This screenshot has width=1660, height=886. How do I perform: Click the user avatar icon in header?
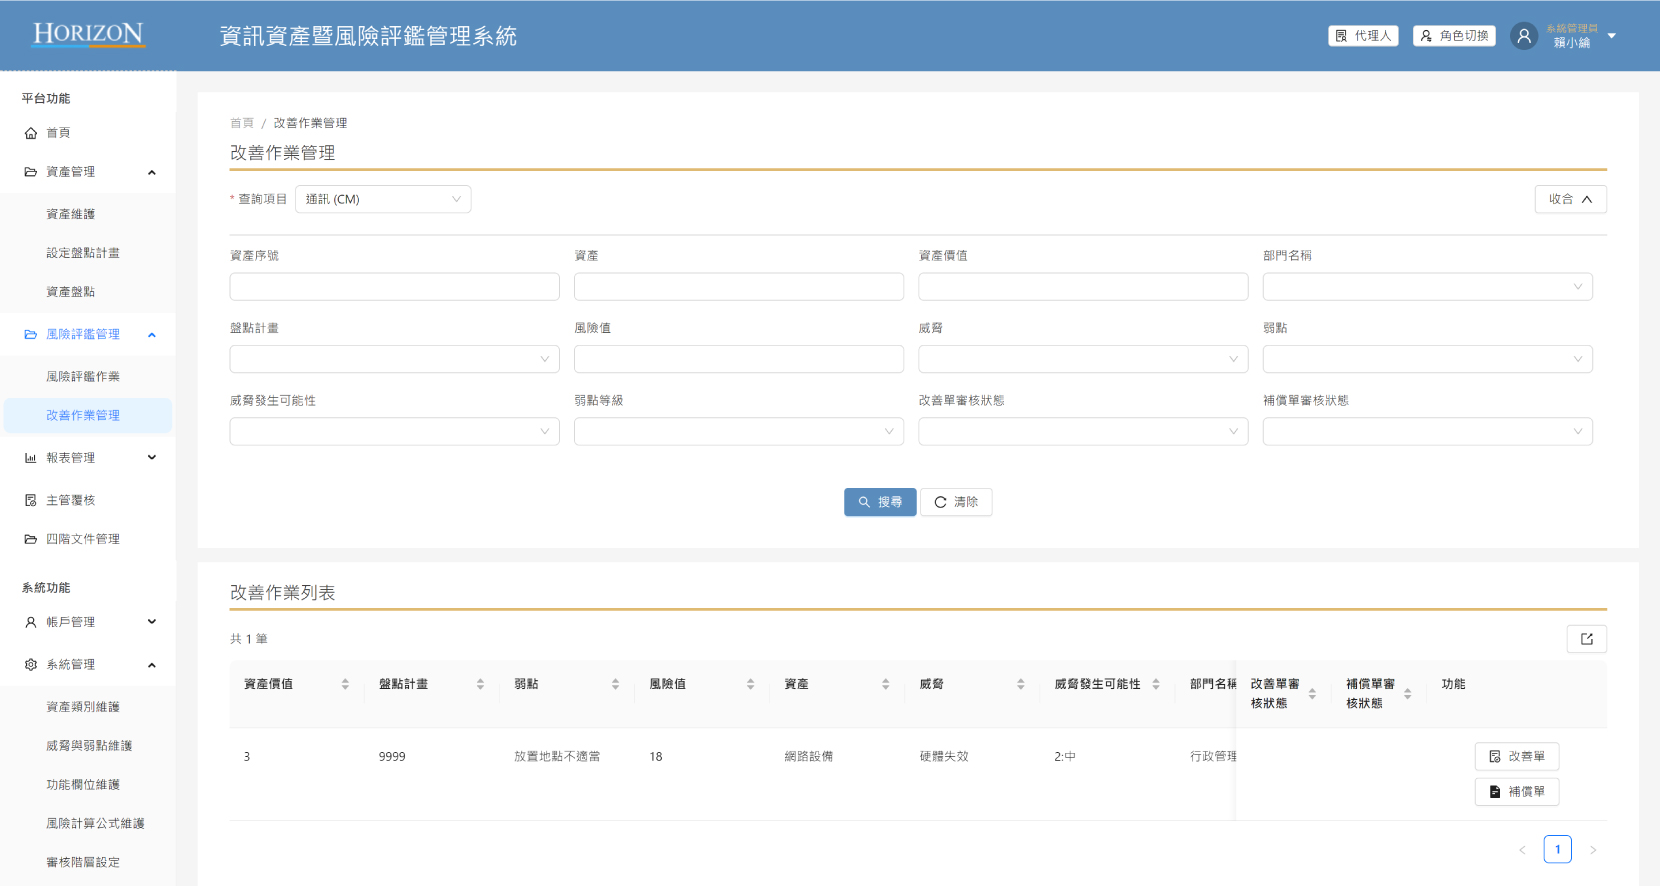pyautogui.click(x=1523, y=36)
